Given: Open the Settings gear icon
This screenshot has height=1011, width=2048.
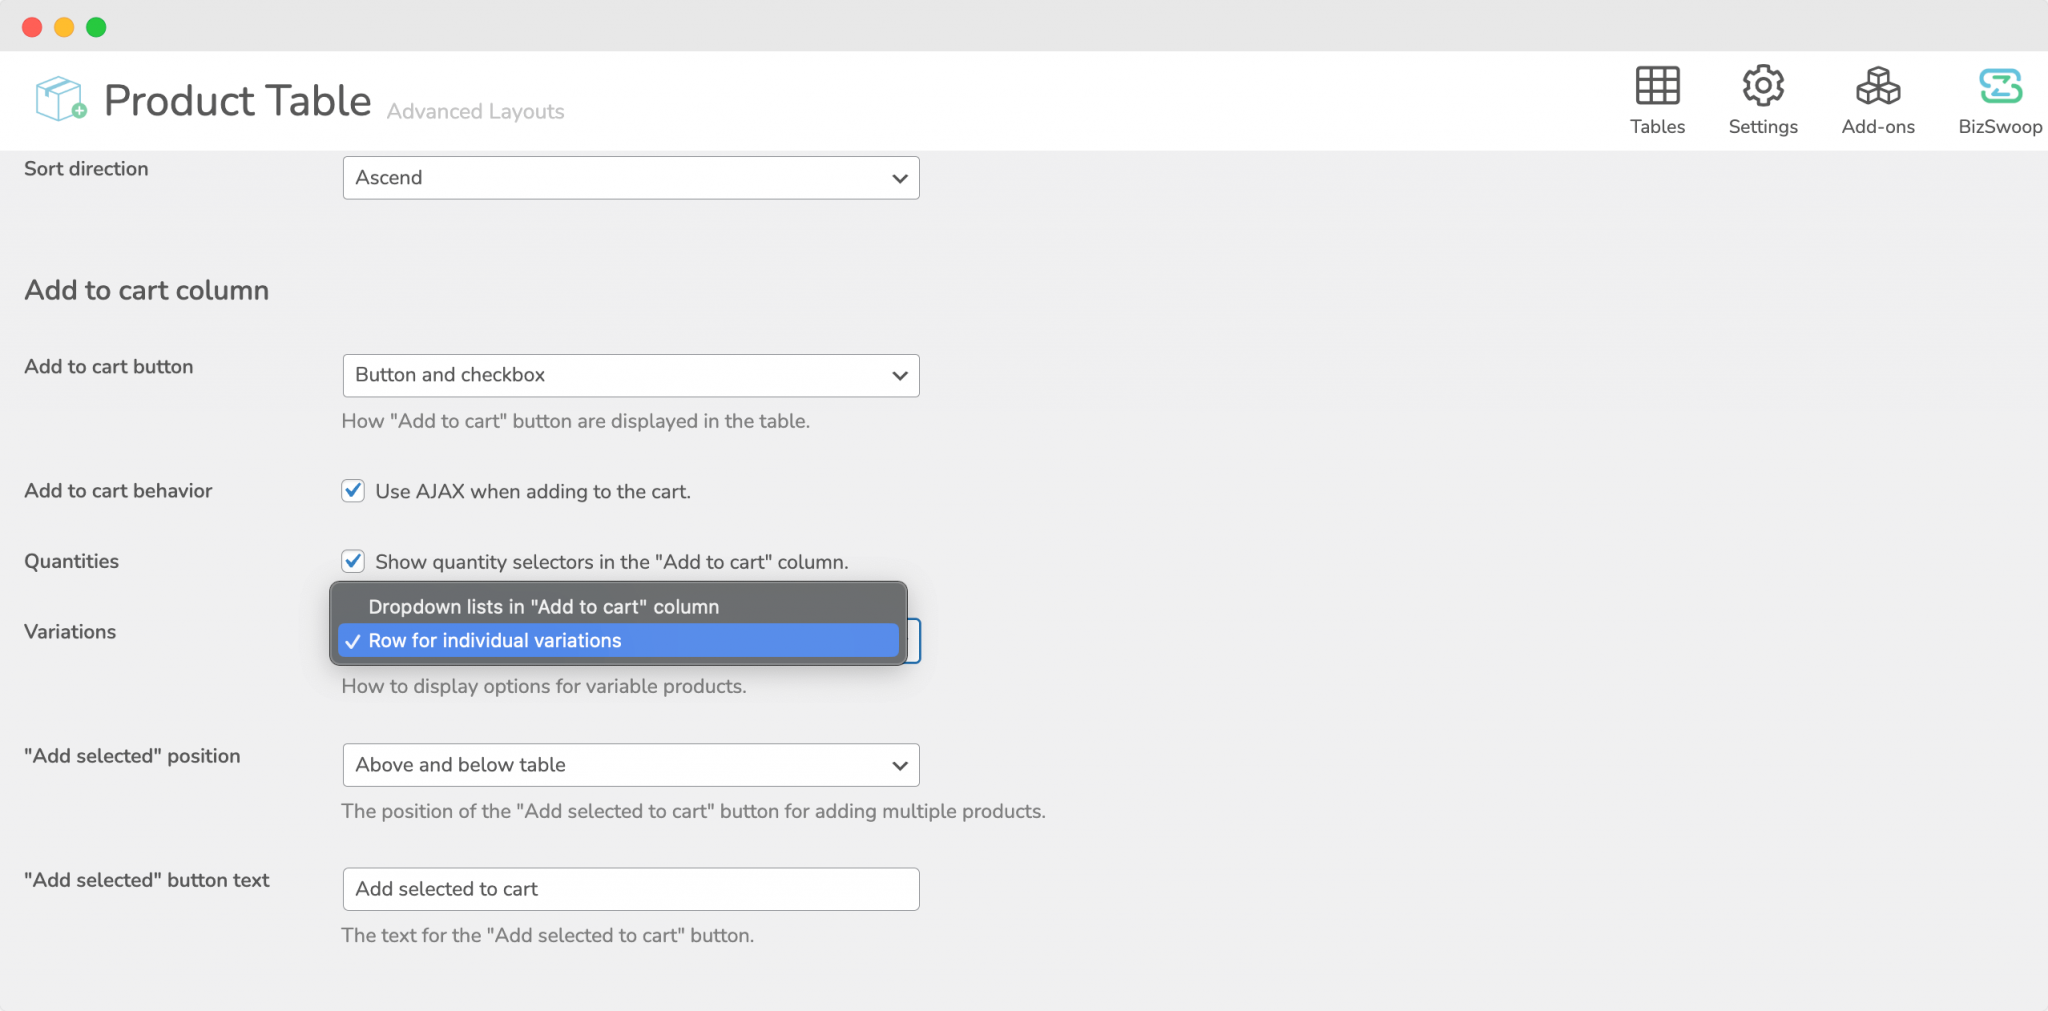Looking at the screenshot, I should (1762, 88).
